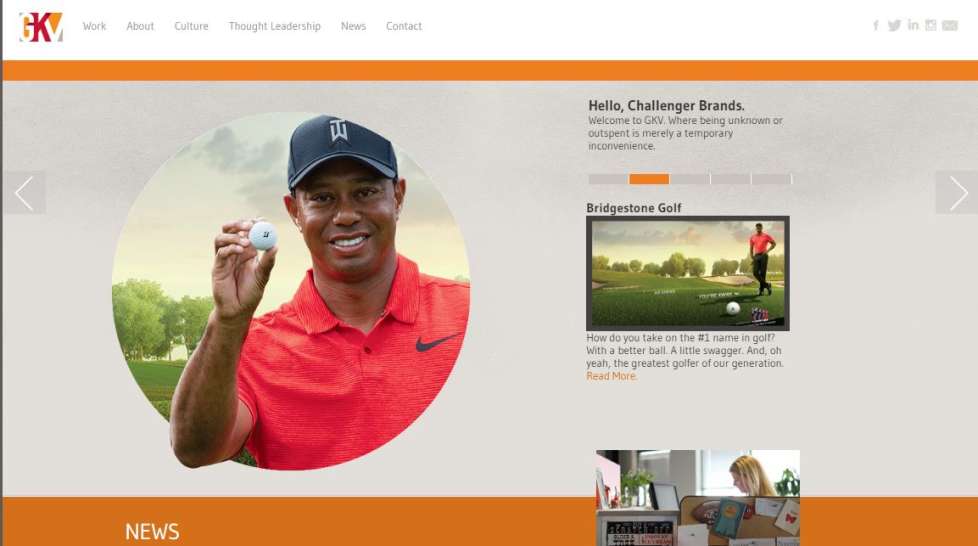This screenshot has width=978, height=546.
Task: Open the Twitter bird icon
Action: (x=894, y=26)
